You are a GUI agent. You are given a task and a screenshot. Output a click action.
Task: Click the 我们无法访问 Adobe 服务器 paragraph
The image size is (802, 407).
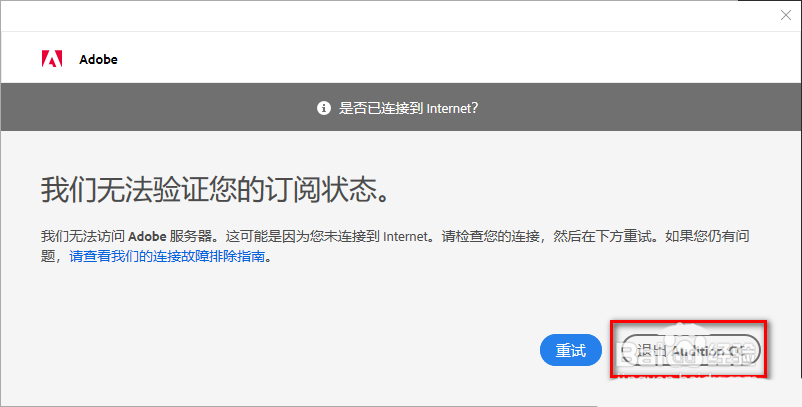[395, 246]
